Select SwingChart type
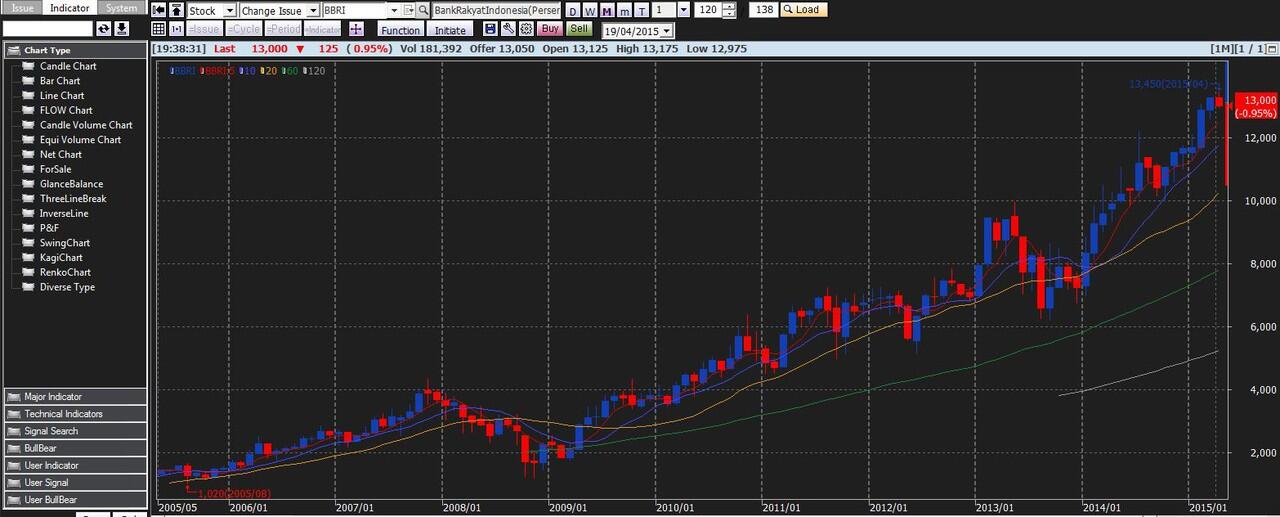 [65, 243]
